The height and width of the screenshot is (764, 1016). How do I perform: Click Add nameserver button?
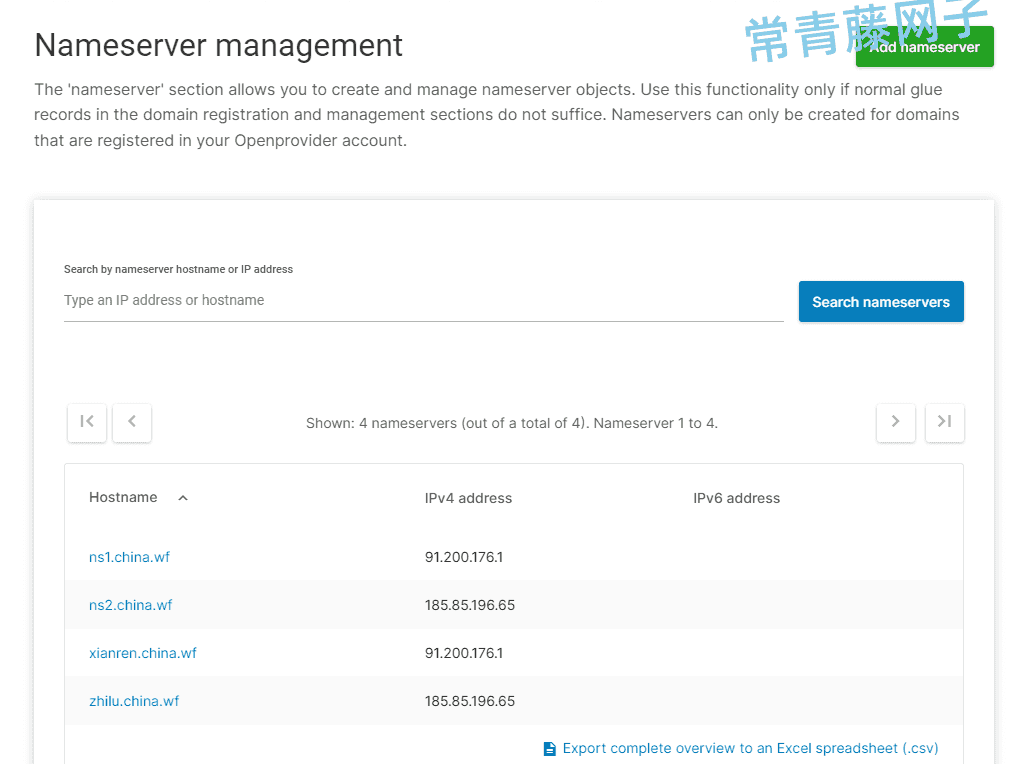click(x=924, y=47)
